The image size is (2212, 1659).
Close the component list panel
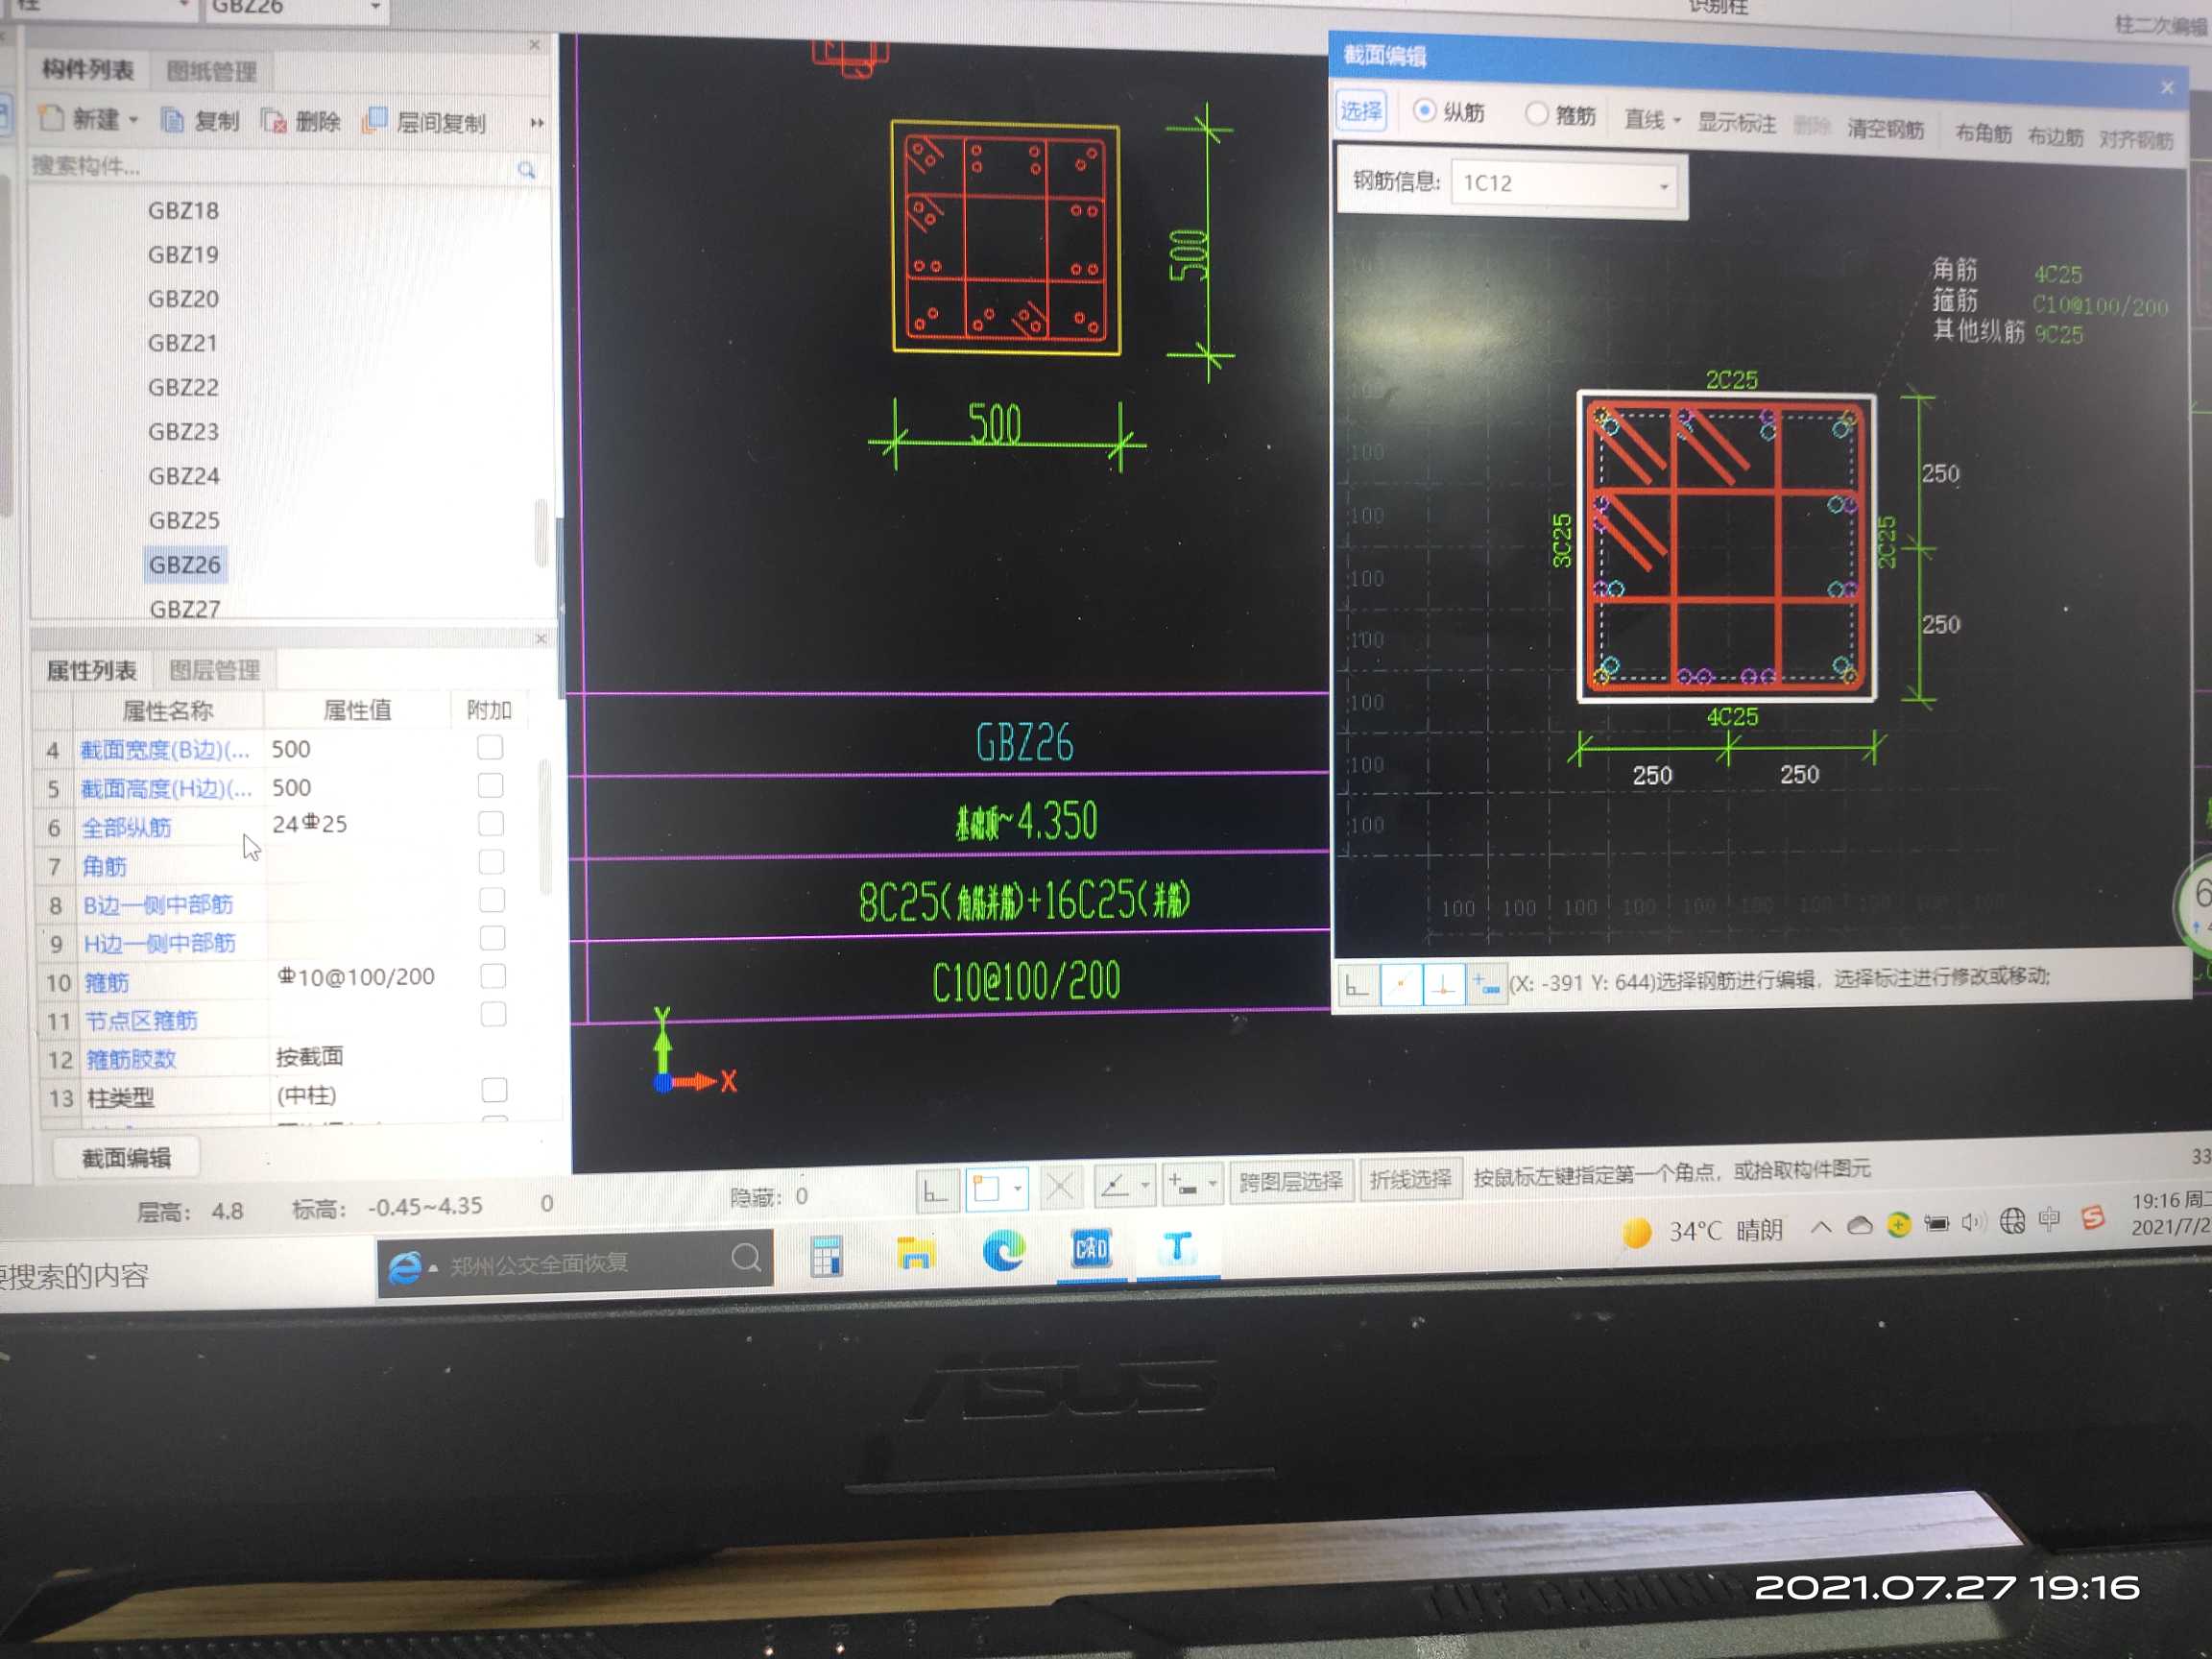coord(535,45)
